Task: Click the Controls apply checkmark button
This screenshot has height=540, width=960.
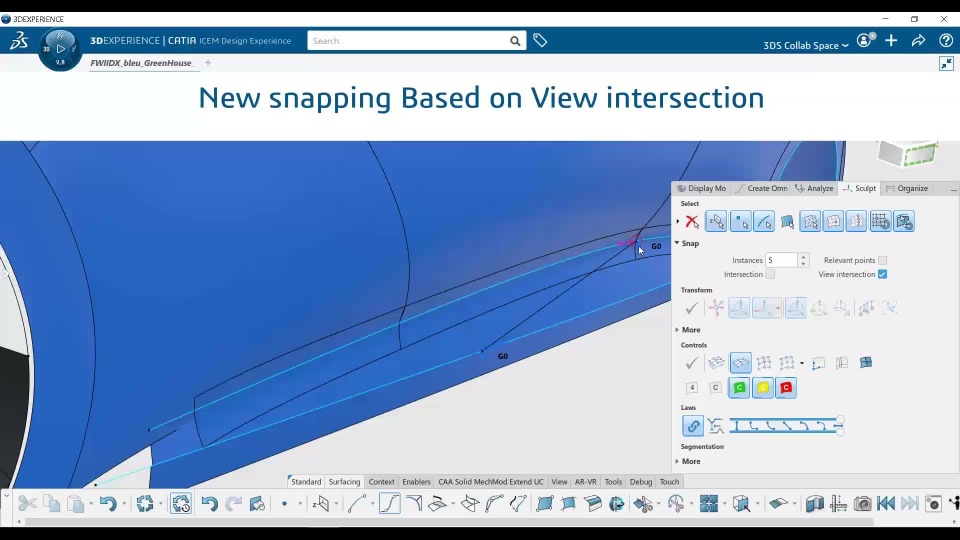Action: coord(692,363)
